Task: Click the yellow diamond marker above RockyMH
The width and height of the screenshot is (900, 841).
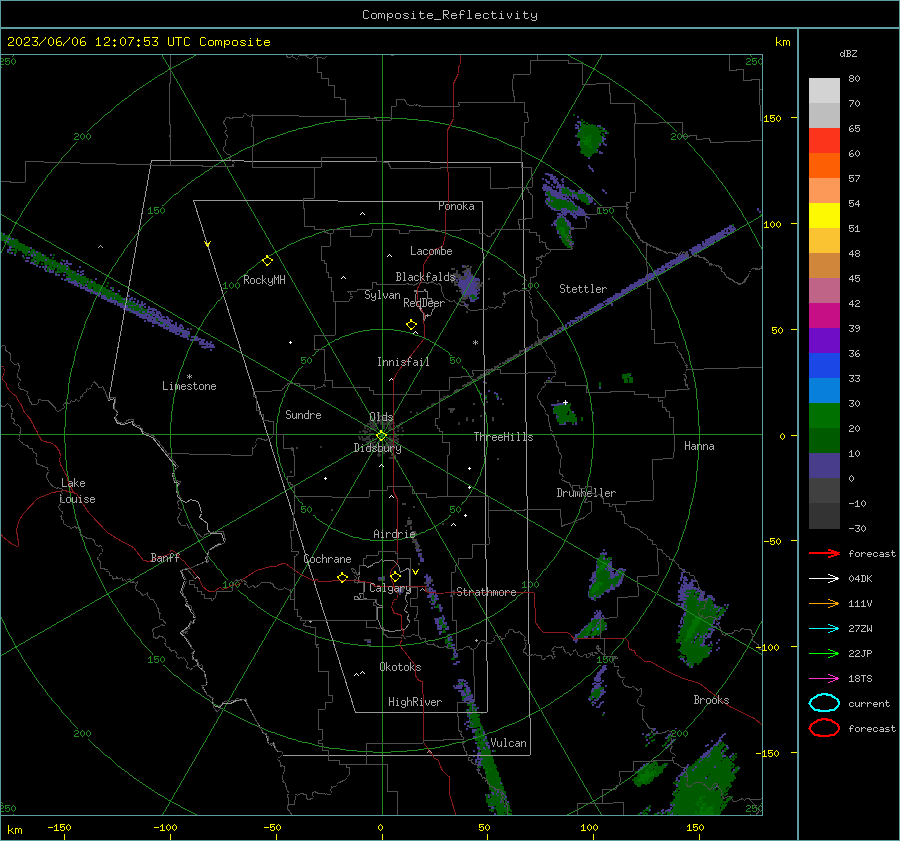Action: click(267, 261)
